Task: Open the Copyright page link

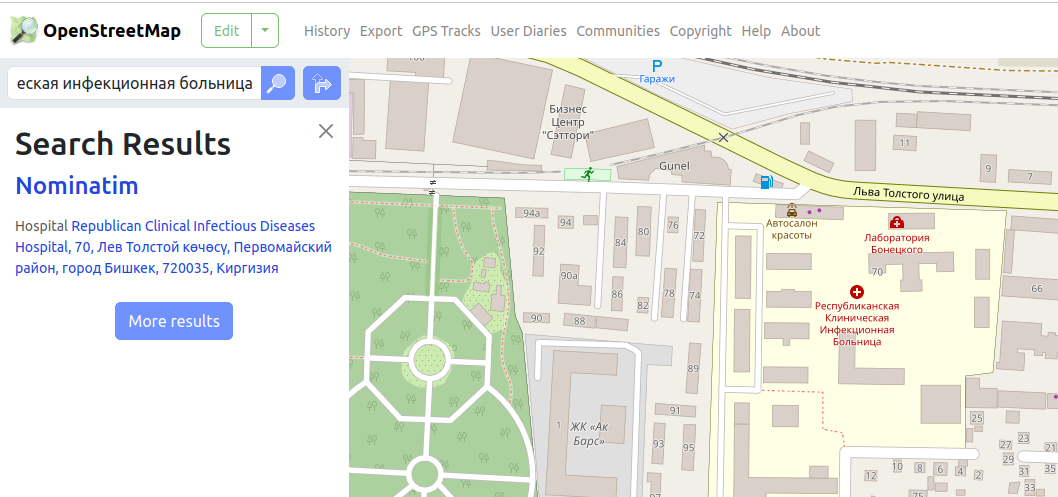Action: (700, 31)
